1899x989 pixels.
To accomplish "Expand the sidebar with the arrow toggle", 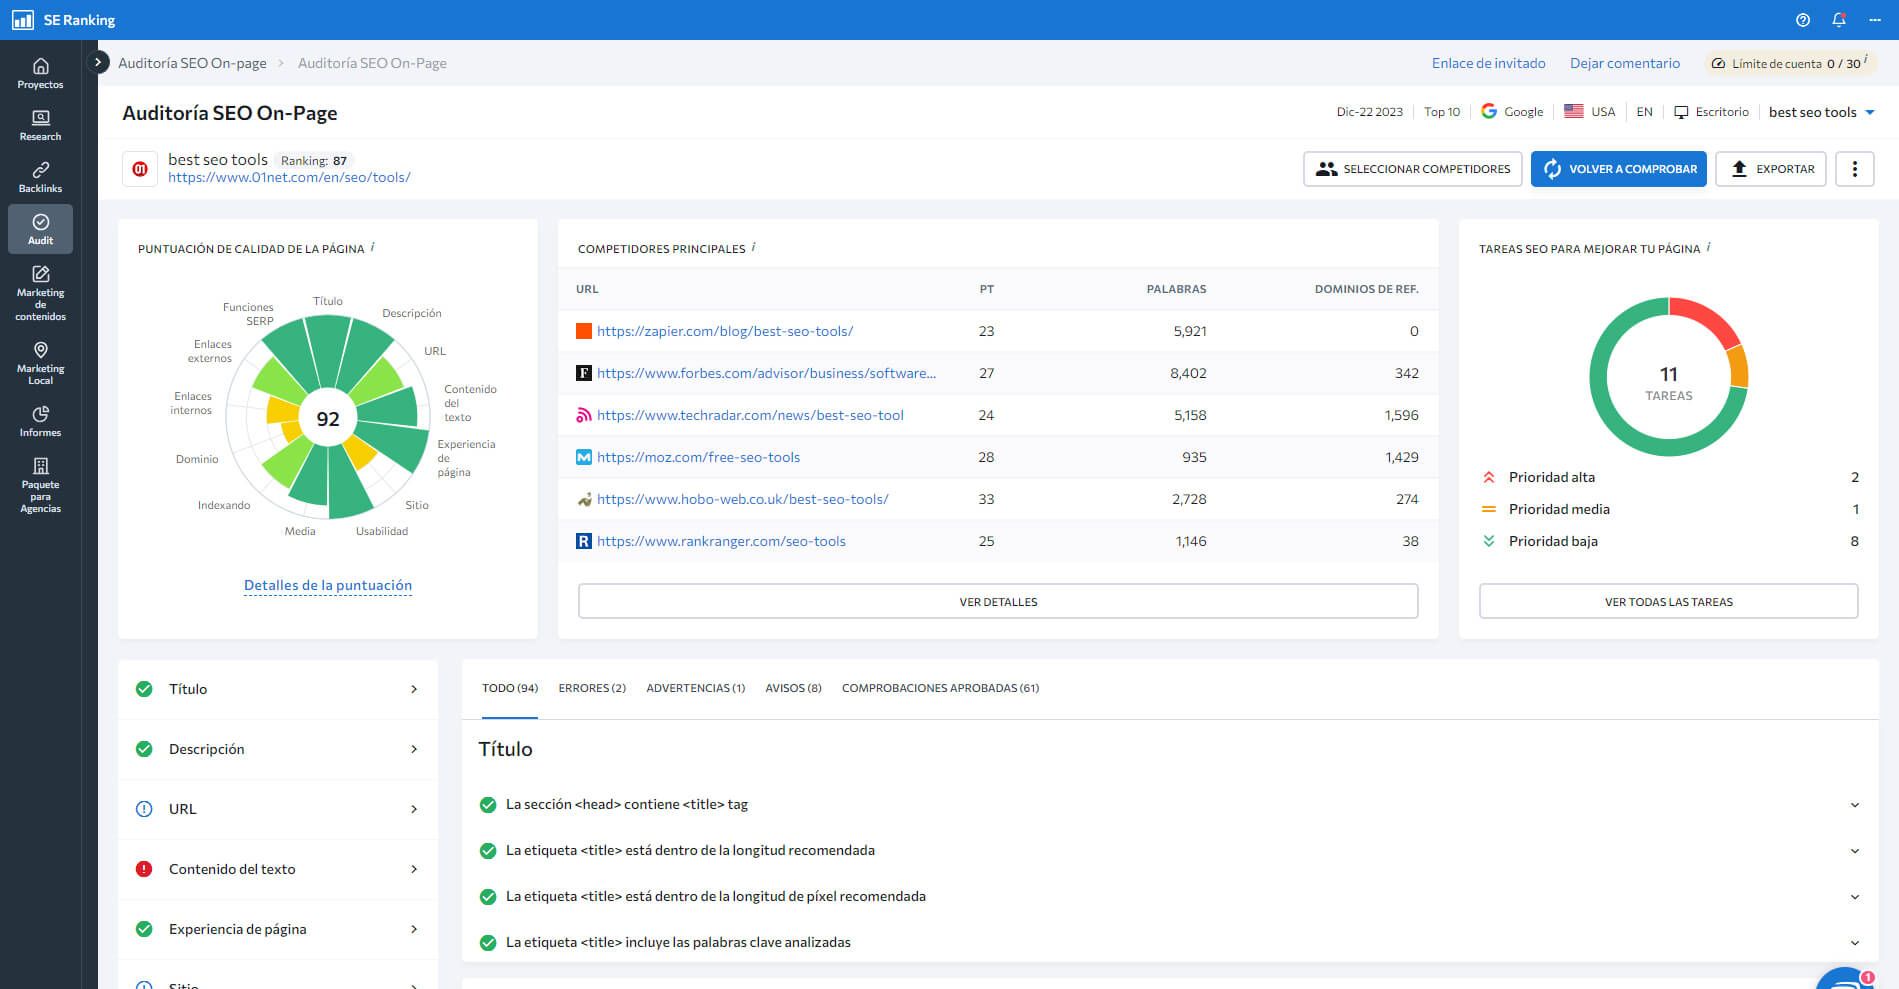I will pos(98,62).
